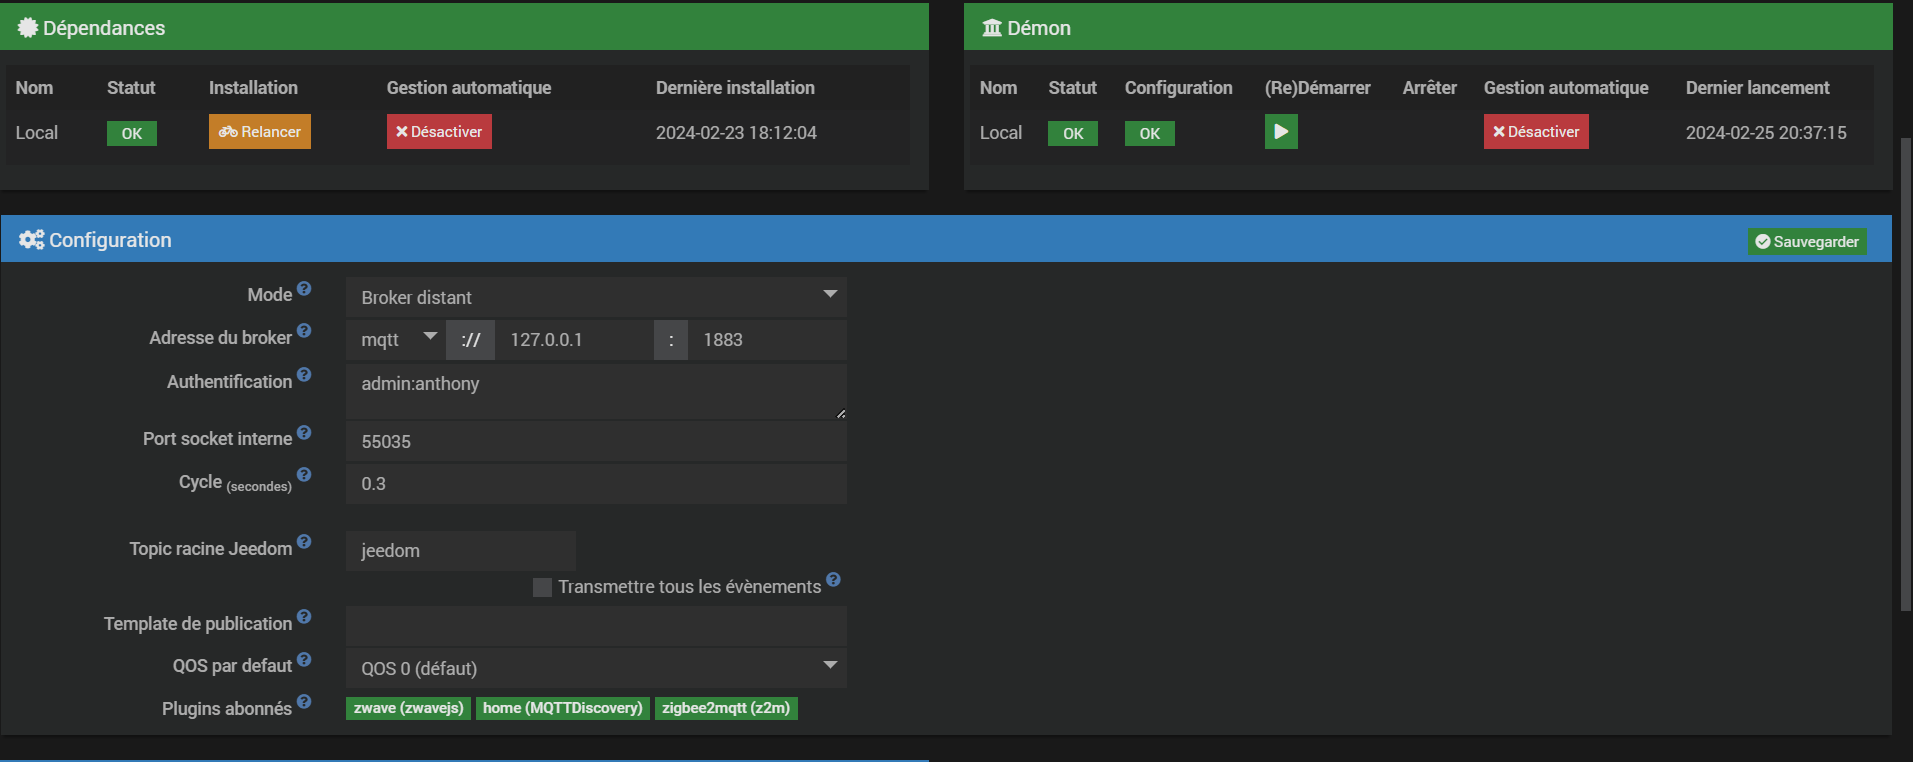Click the zigbee2mqtt (z2m) plugin tag
Image resolution: width=1913 pixels, height=762 pixels.
coord(725,708)
